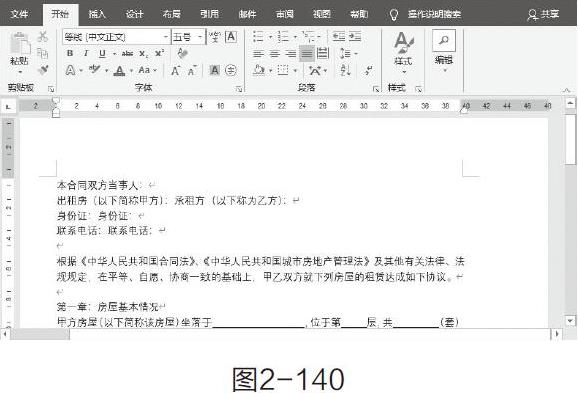Open the underline style dropdown arrow
The image size is (578, 393).
[114, 54]
